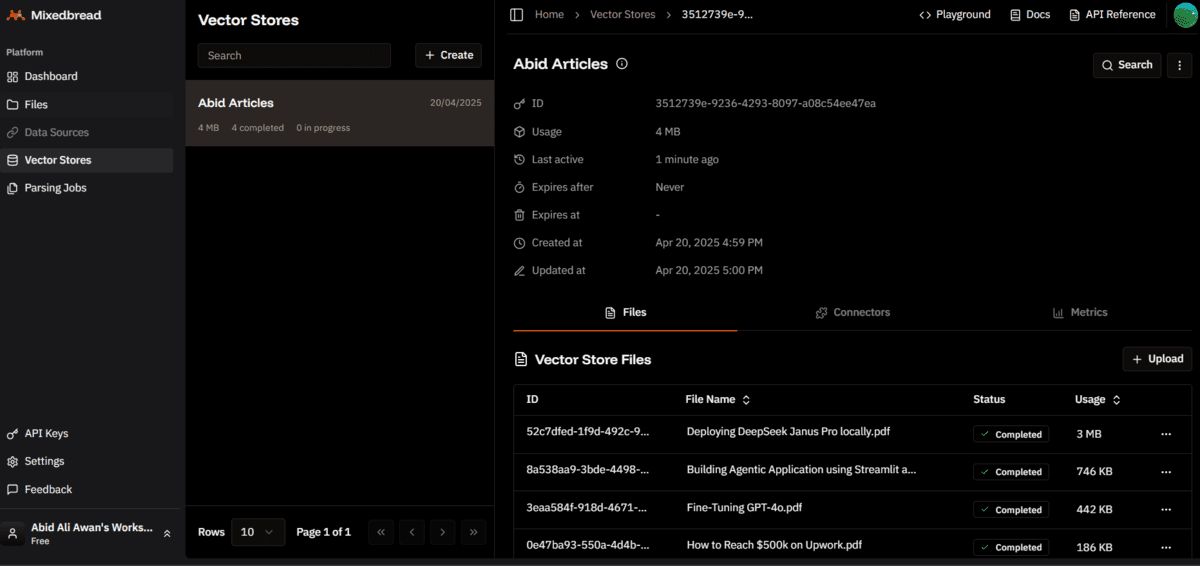This screenshot has width=1200, height=566.
Task: Open options for How to Reach $500k file
Action: [1166, 547]
